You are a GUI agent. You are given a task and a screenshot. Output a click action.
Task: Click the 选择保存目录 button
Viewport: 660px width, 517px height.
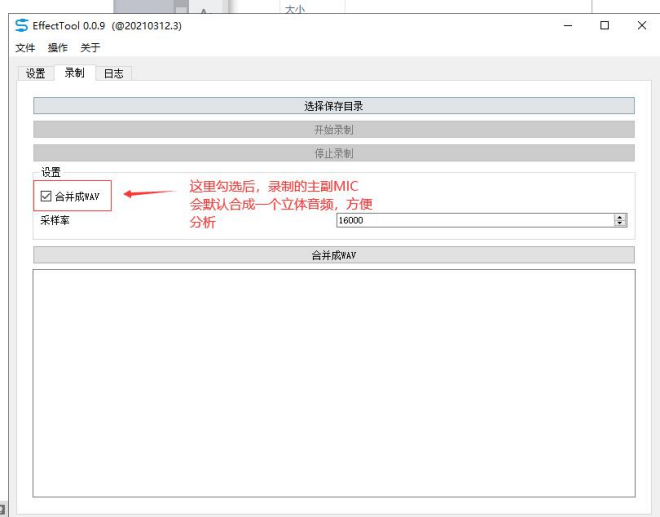point(334,106)
